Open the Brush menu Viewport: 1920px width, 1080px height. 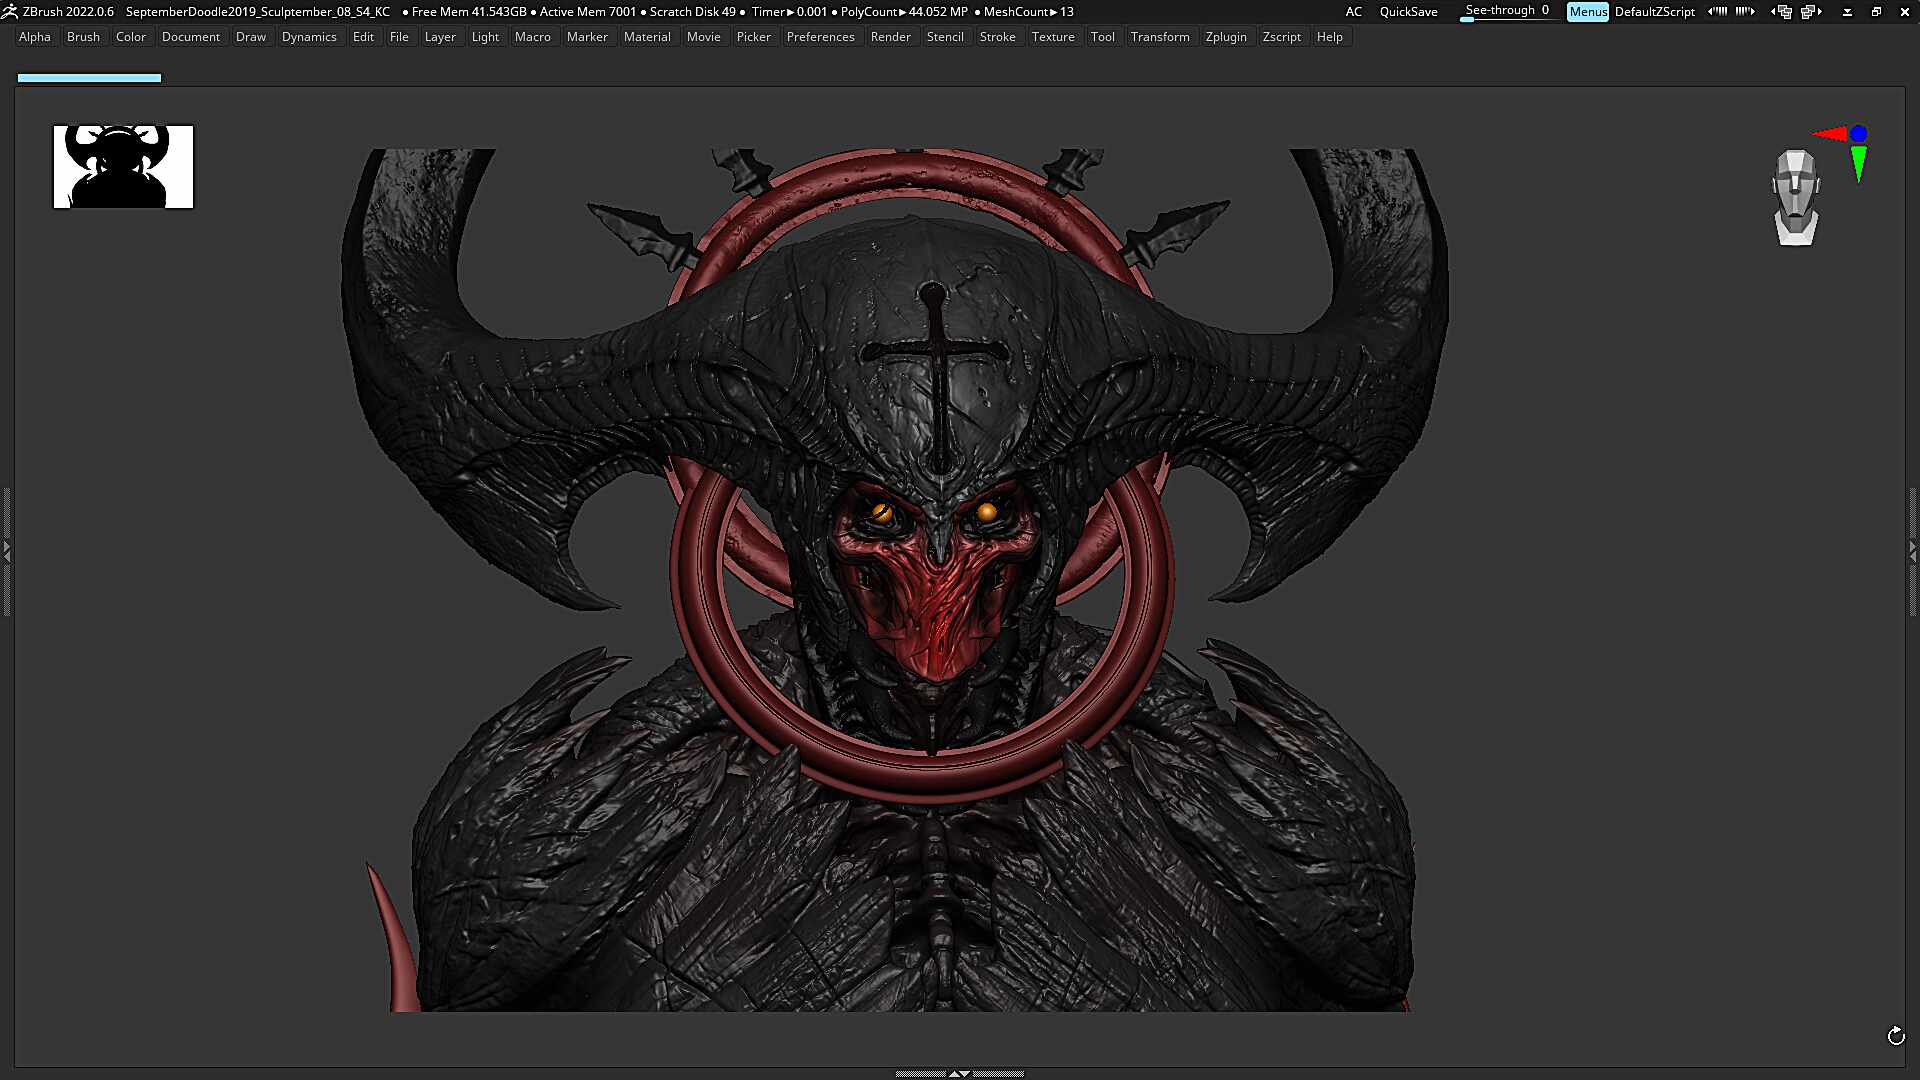[83, 37]
